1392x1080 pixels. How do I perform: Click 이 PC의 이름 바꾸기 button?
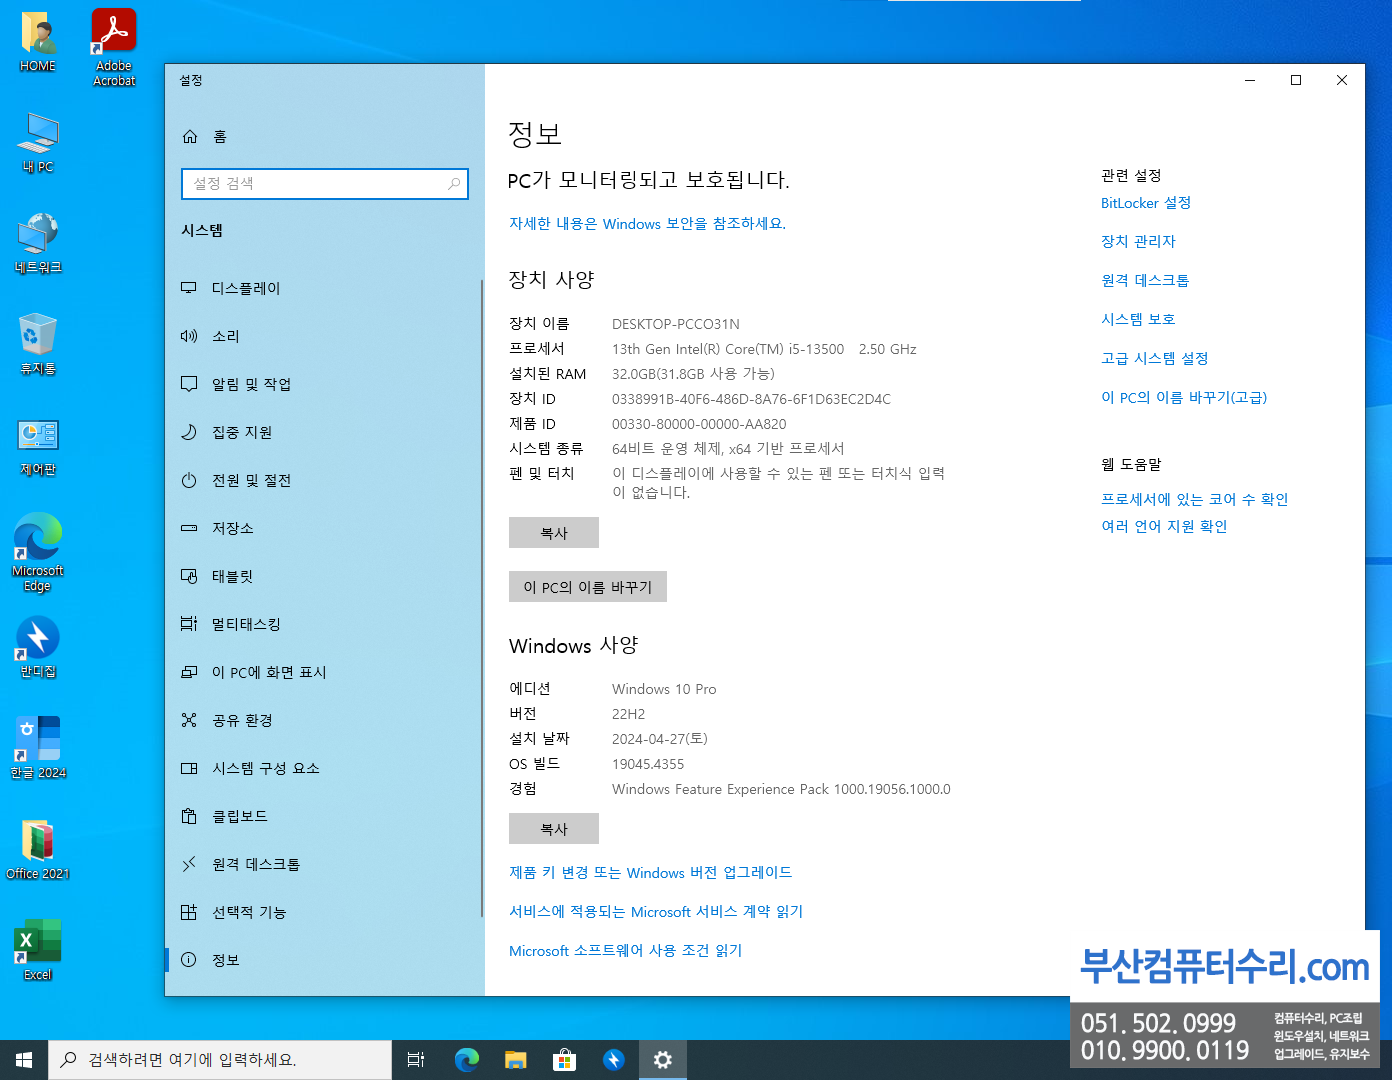(588, 587)
